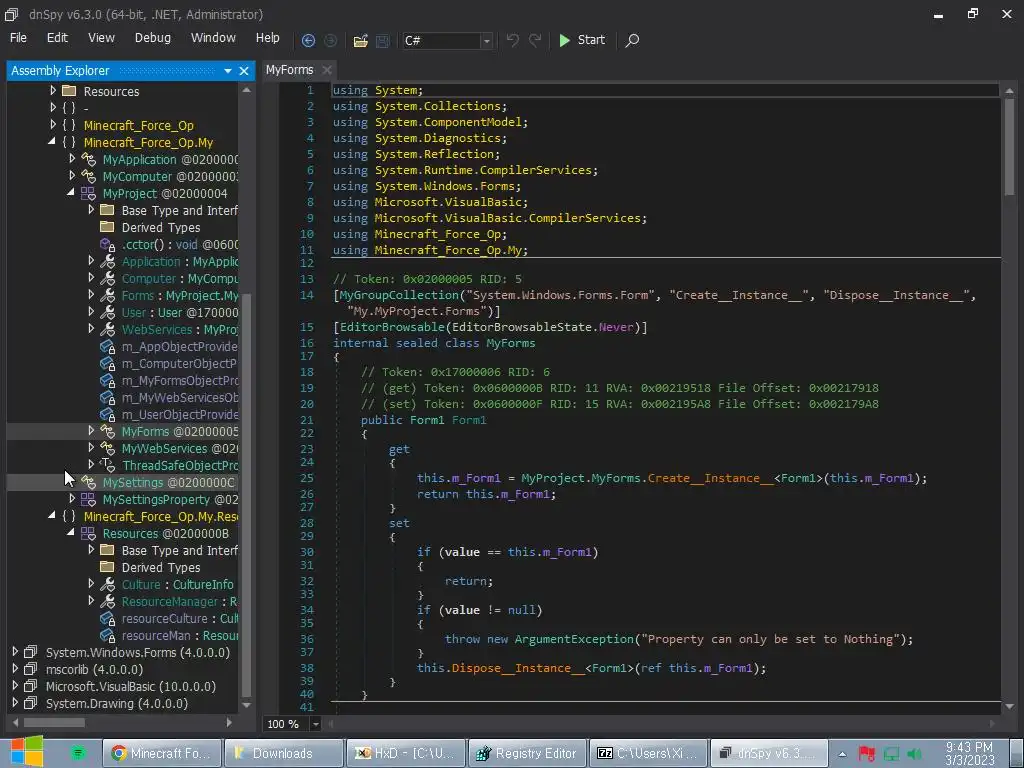Click the Create__Instance__ method link in code

click(710, 478)
